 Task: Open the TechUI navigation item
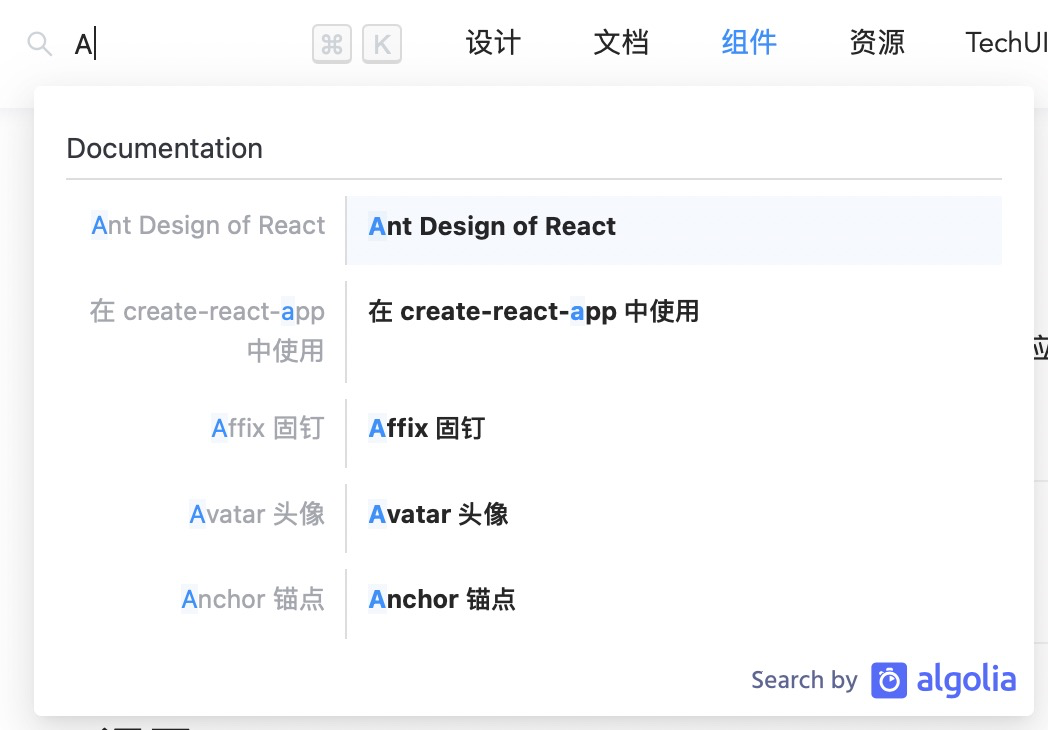pyautogui.click(x=1005, y=42)
